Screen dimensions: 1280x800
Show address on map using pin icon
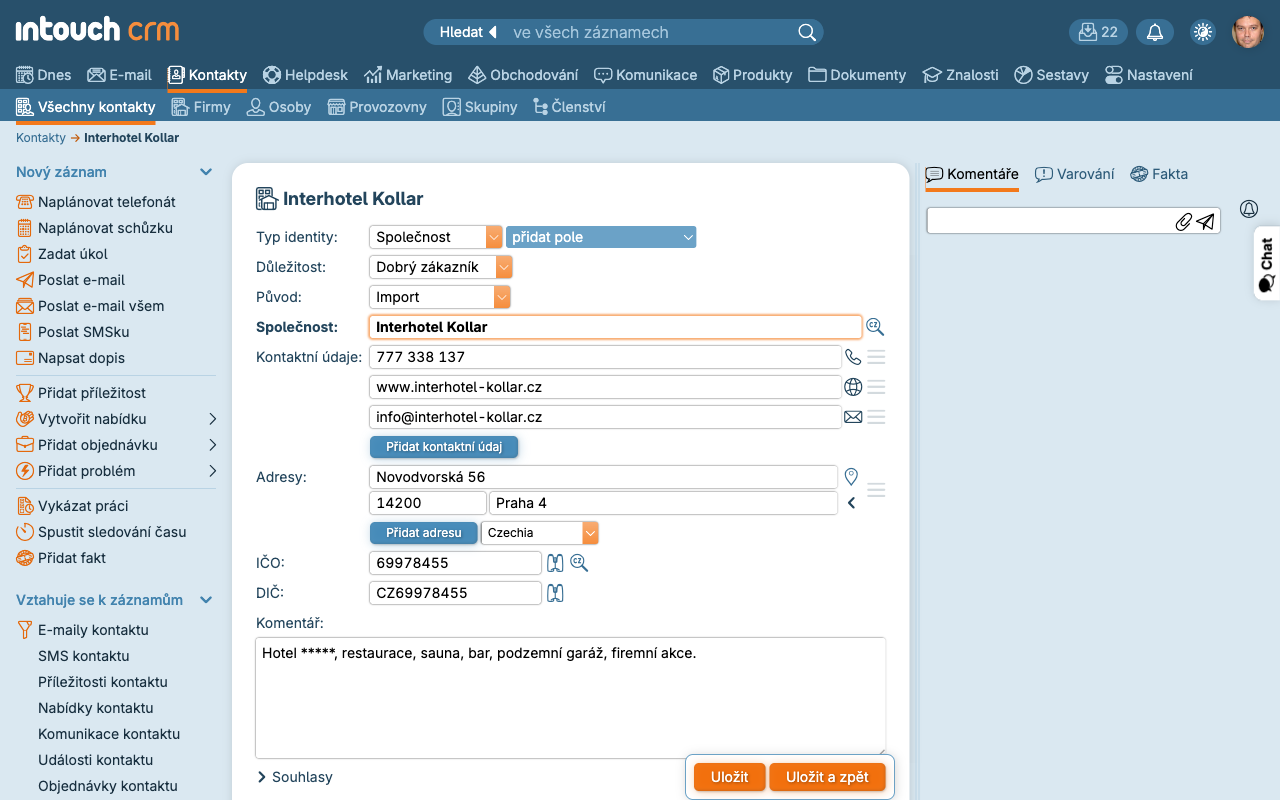[x=852, y=476]
